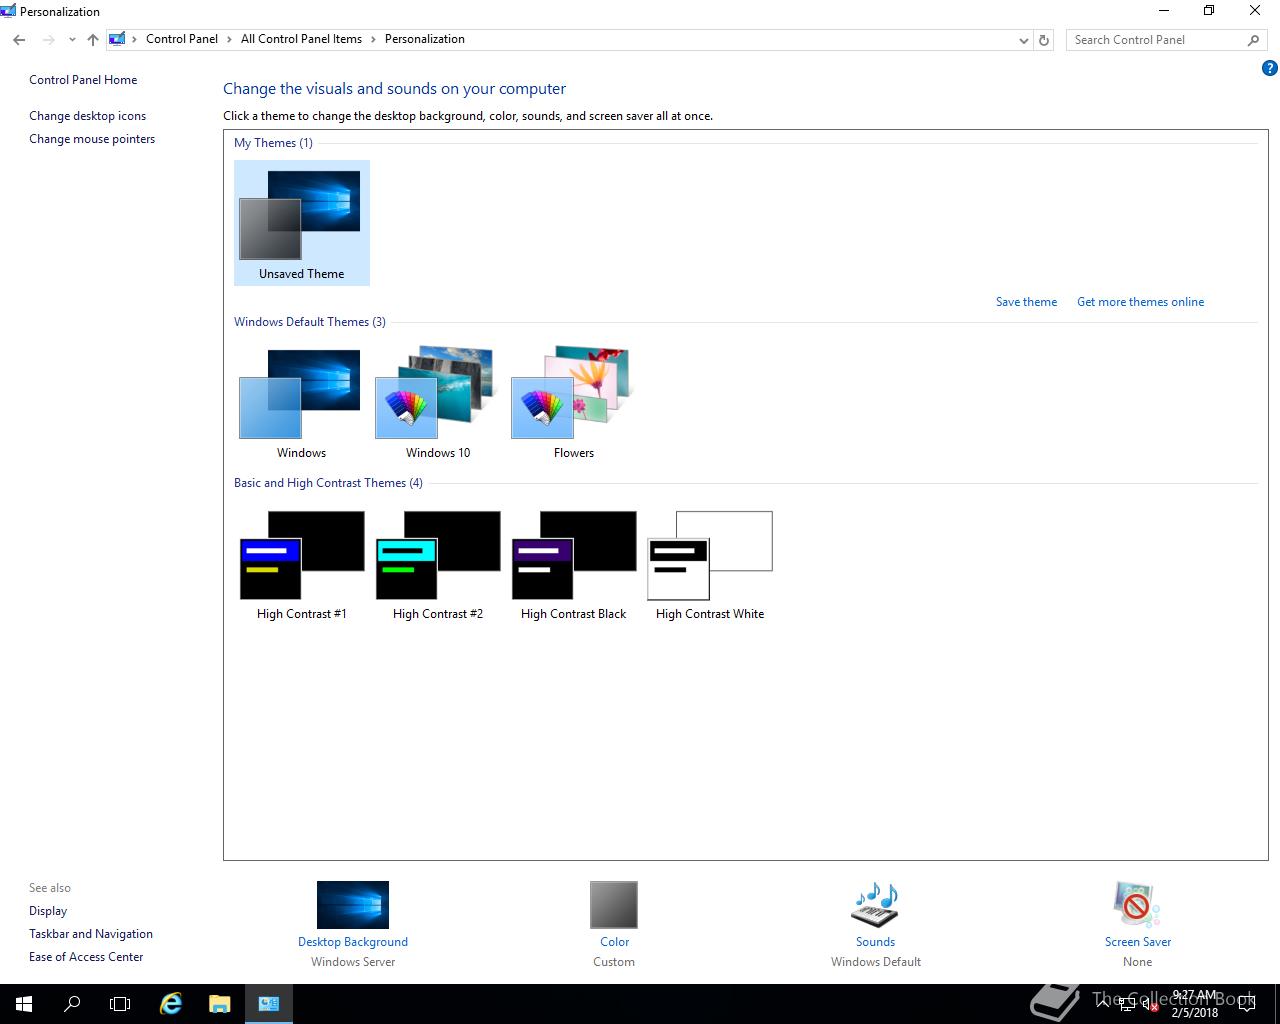Go up one level with Up arrow
This screenshot has width=1280, height=1024.
click(93, 40)
